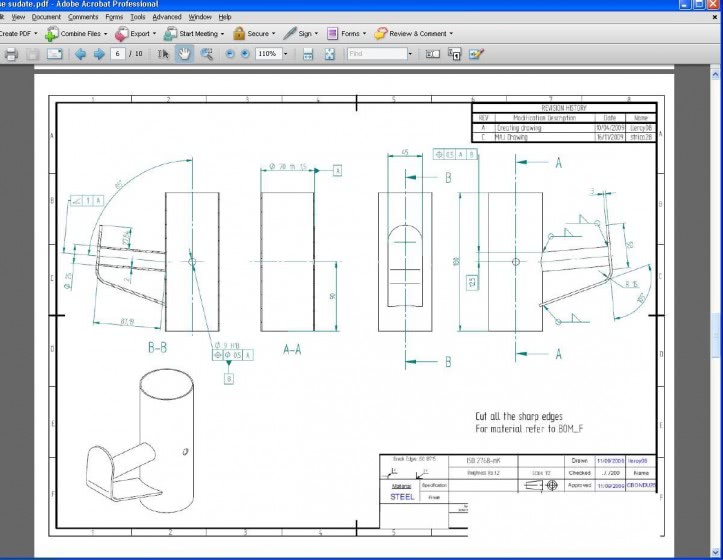Click the Email envelope icon
Screen dimensions: 723x560
55,54
